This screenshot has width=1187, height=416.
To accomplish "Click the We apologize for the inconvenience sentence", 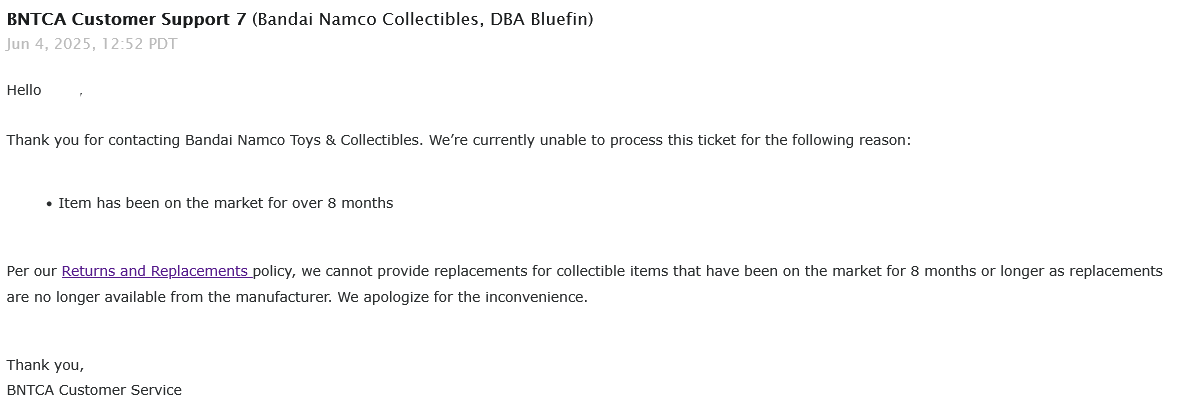I will tap(463, 296).
